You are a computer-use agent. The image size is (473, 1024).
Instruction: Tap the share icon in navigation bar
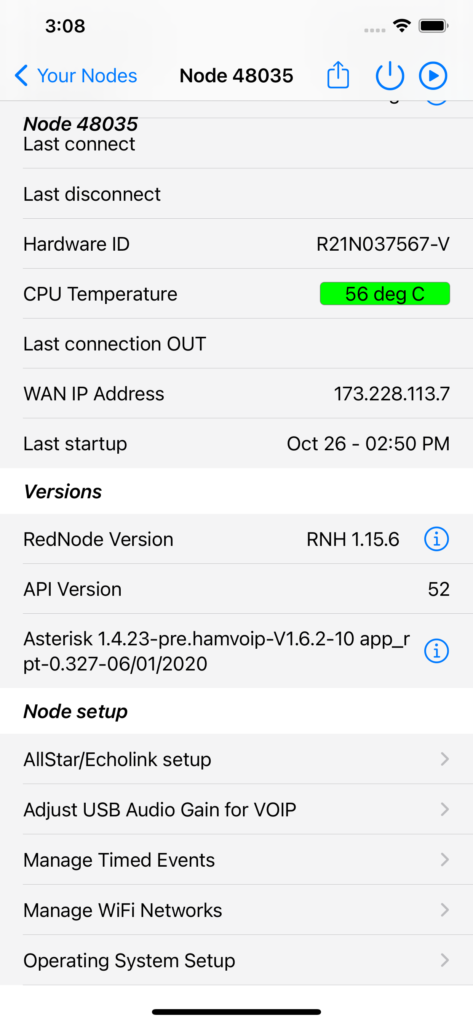pos(338,76)
